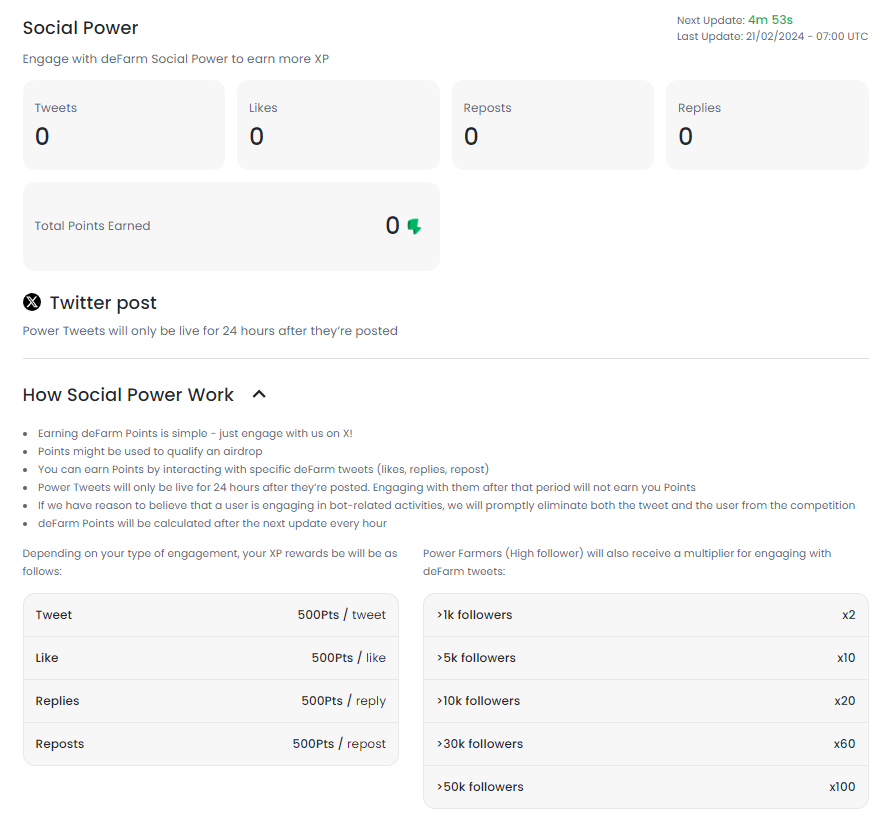
Task: Click the Total Points Earned card
Action: 231,226
